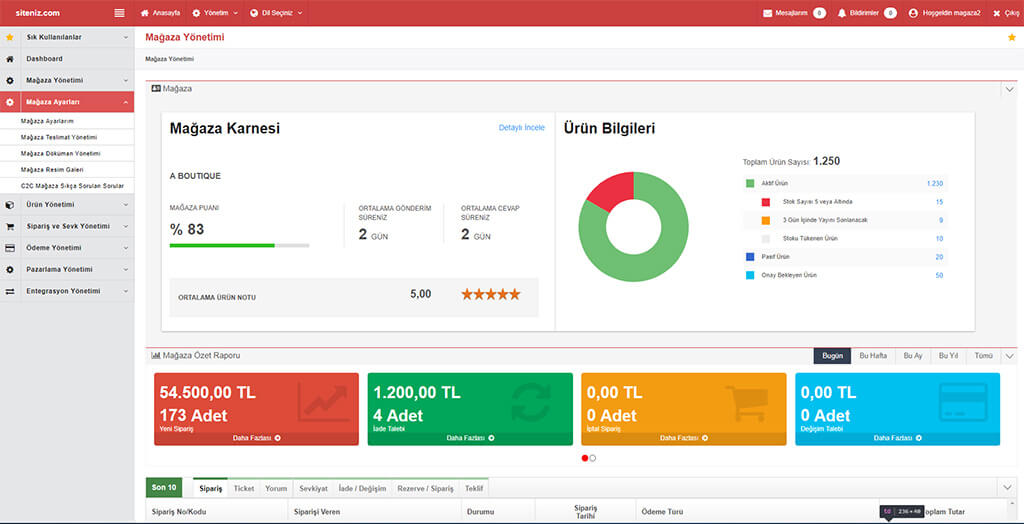Viewport: 1024px width, 524px height.
Task: Click gear icon beside Pazarlama Yönetimi
Action: pyautogui.click(x=9, y=269)
